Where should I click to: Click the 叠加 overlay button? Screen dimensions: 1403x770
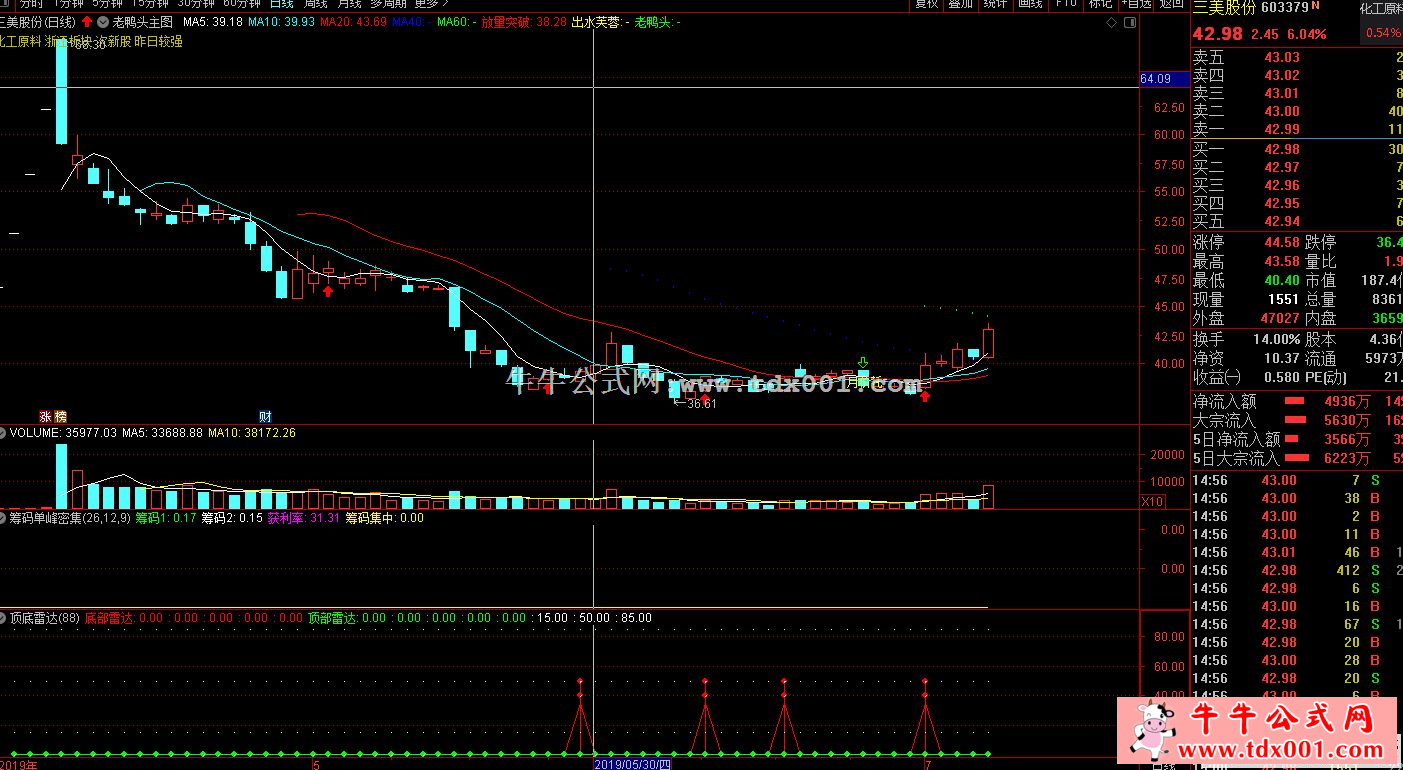click(961, 4)
